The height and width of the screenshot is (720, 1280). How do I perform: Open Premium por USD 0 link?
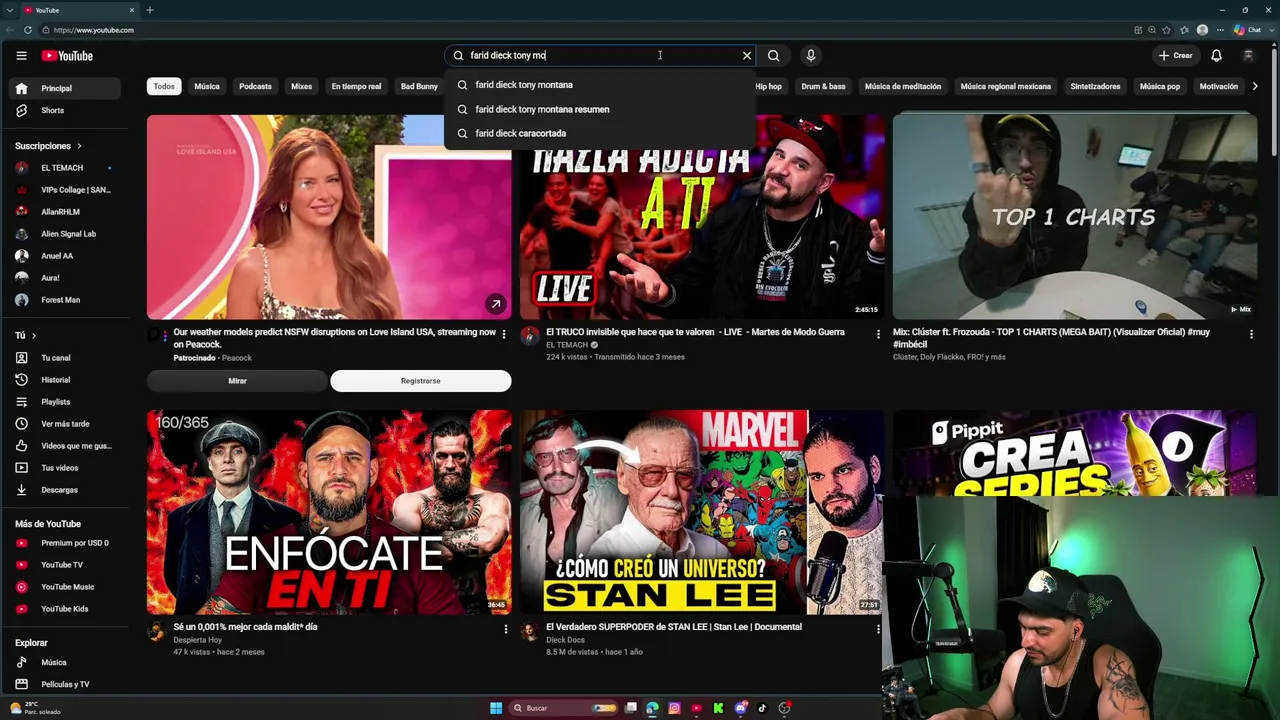(67, 543)
